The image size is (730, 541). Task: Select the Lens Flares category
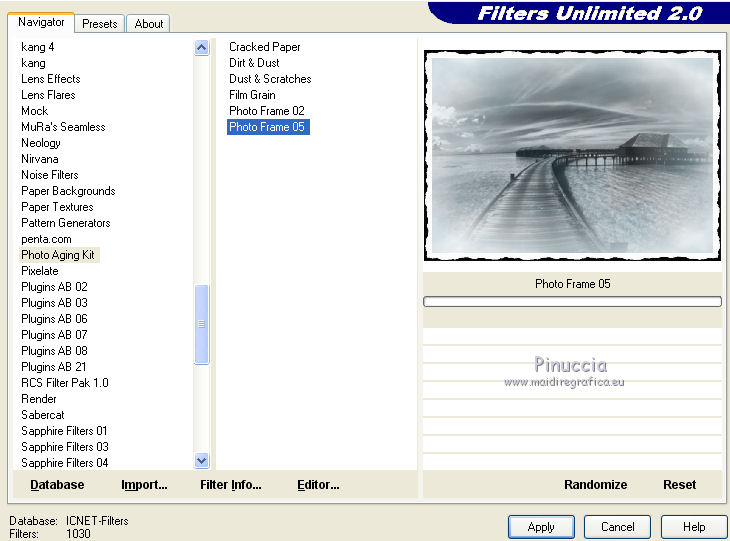[x=48, y=95]
